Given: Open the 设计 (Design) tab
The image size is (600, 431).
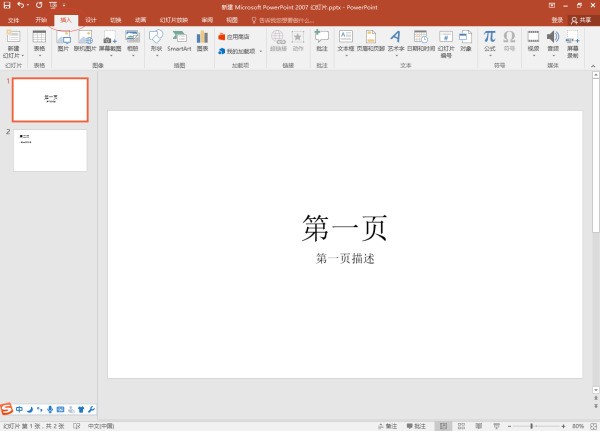Looking at the screenshot, I should click(x=91, y=19).
